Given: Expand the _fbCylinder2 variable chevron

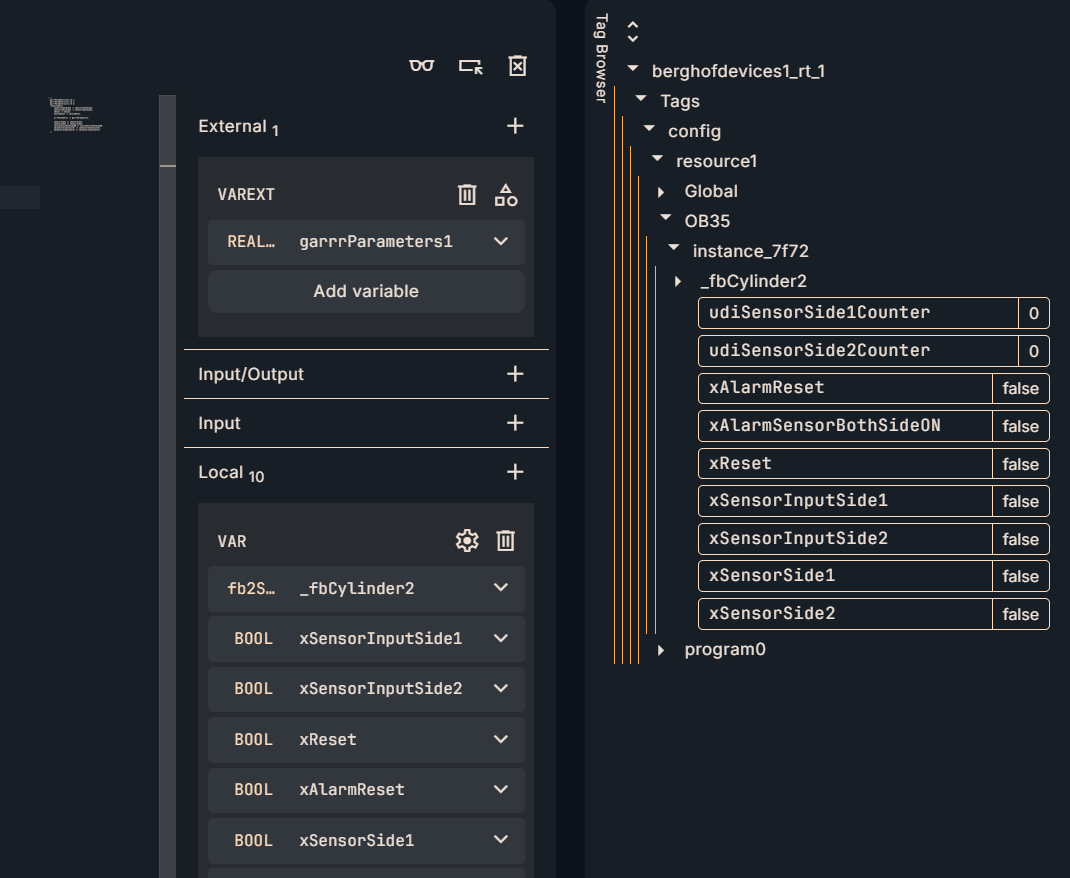Looking at the screenshot, I should [x=501, y=589].
